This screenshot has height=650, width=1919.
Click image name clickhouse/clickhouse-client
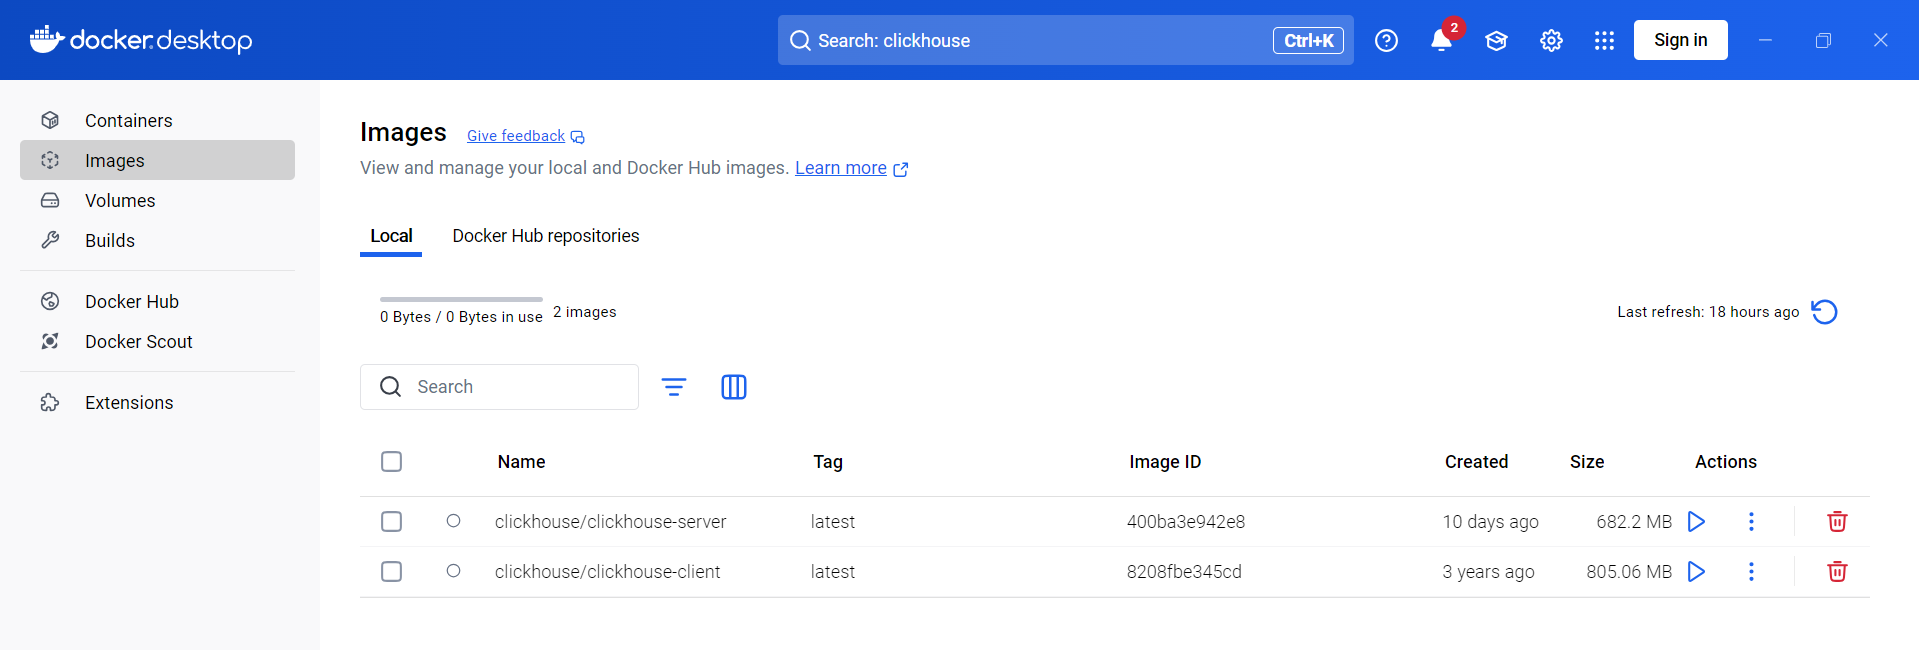pyautogui.click(x=607, y=572)
